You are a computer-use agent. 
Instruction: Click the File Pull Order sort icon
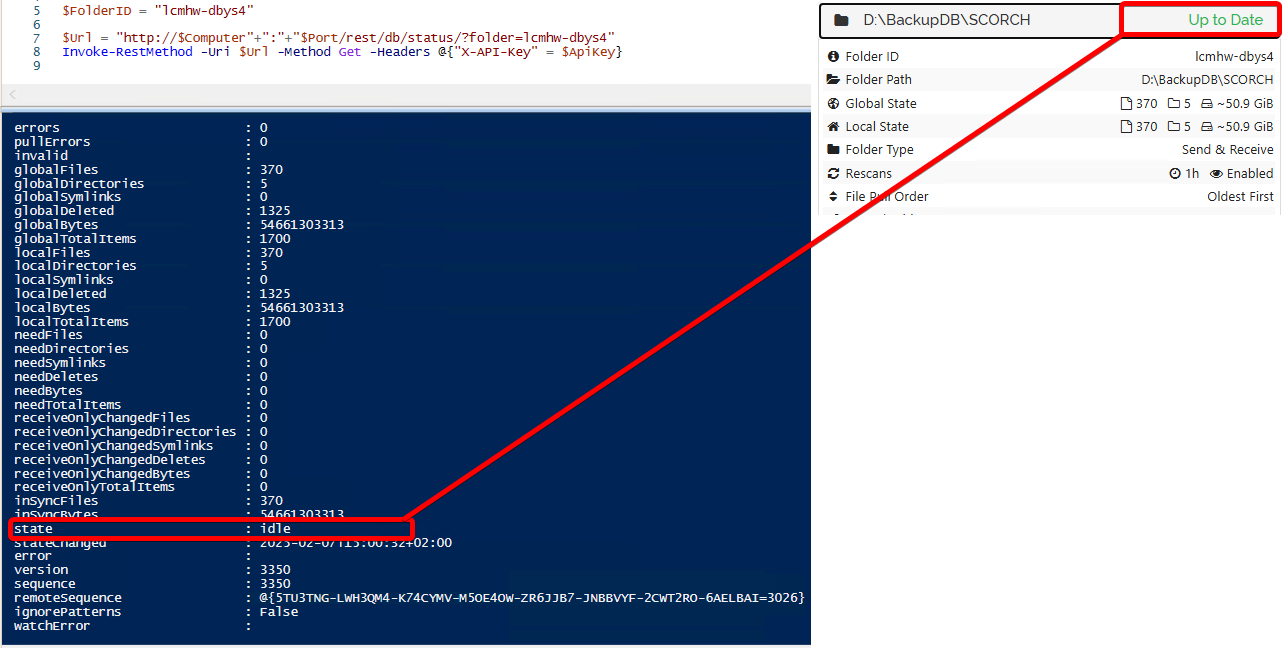pyautogui.click(x=833, y=197)
